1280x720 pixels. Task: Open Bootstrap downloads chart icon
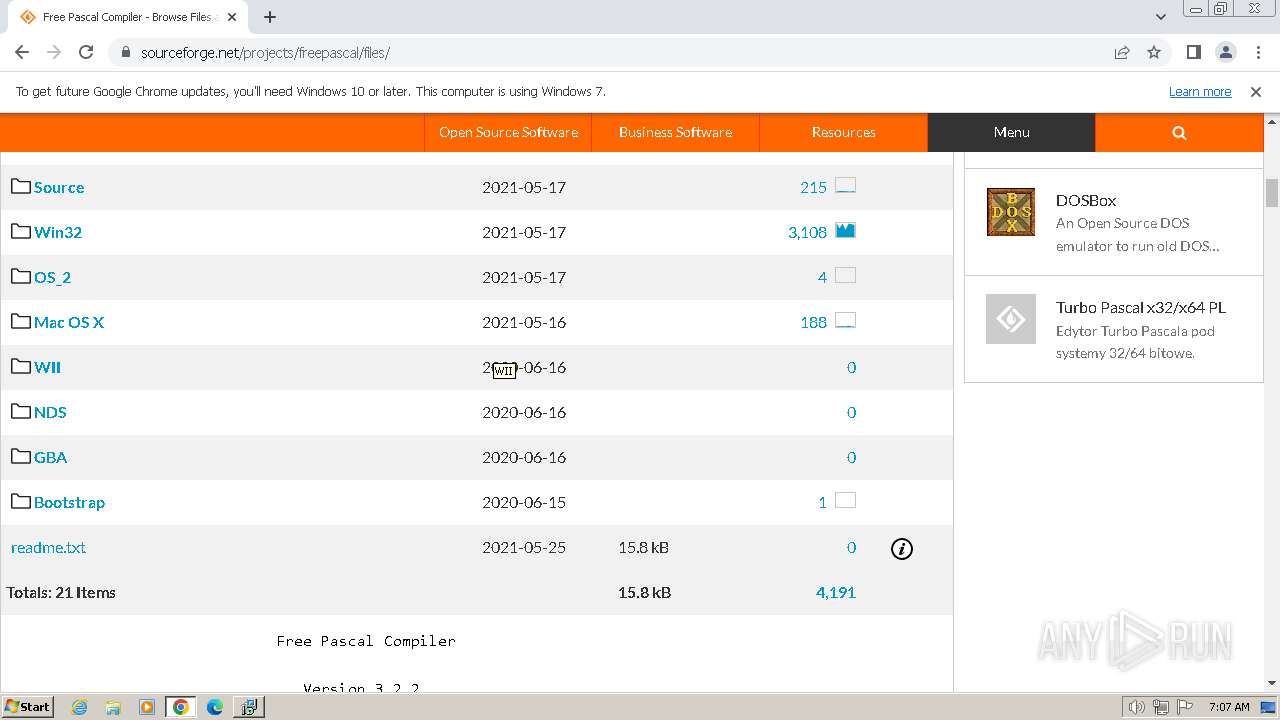[x=845, y=501]
